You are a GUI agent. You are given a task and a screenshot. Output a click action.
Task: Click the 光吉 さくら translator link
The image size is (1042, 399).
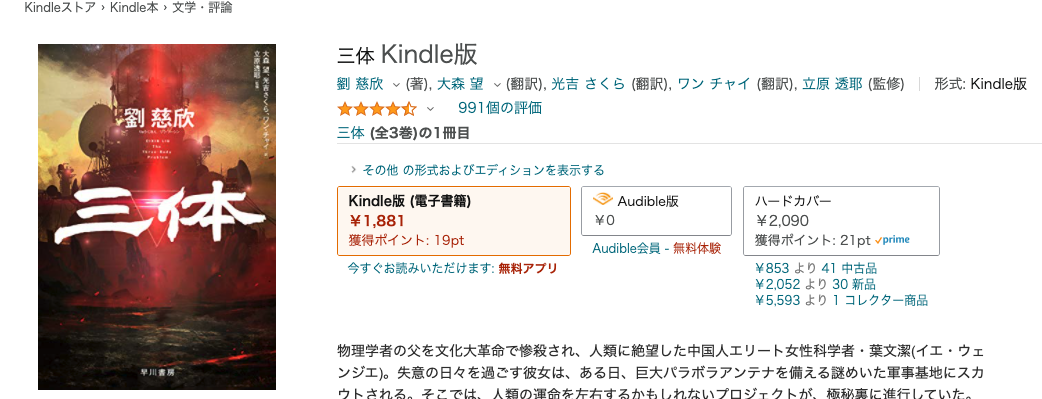click(588, 84)
